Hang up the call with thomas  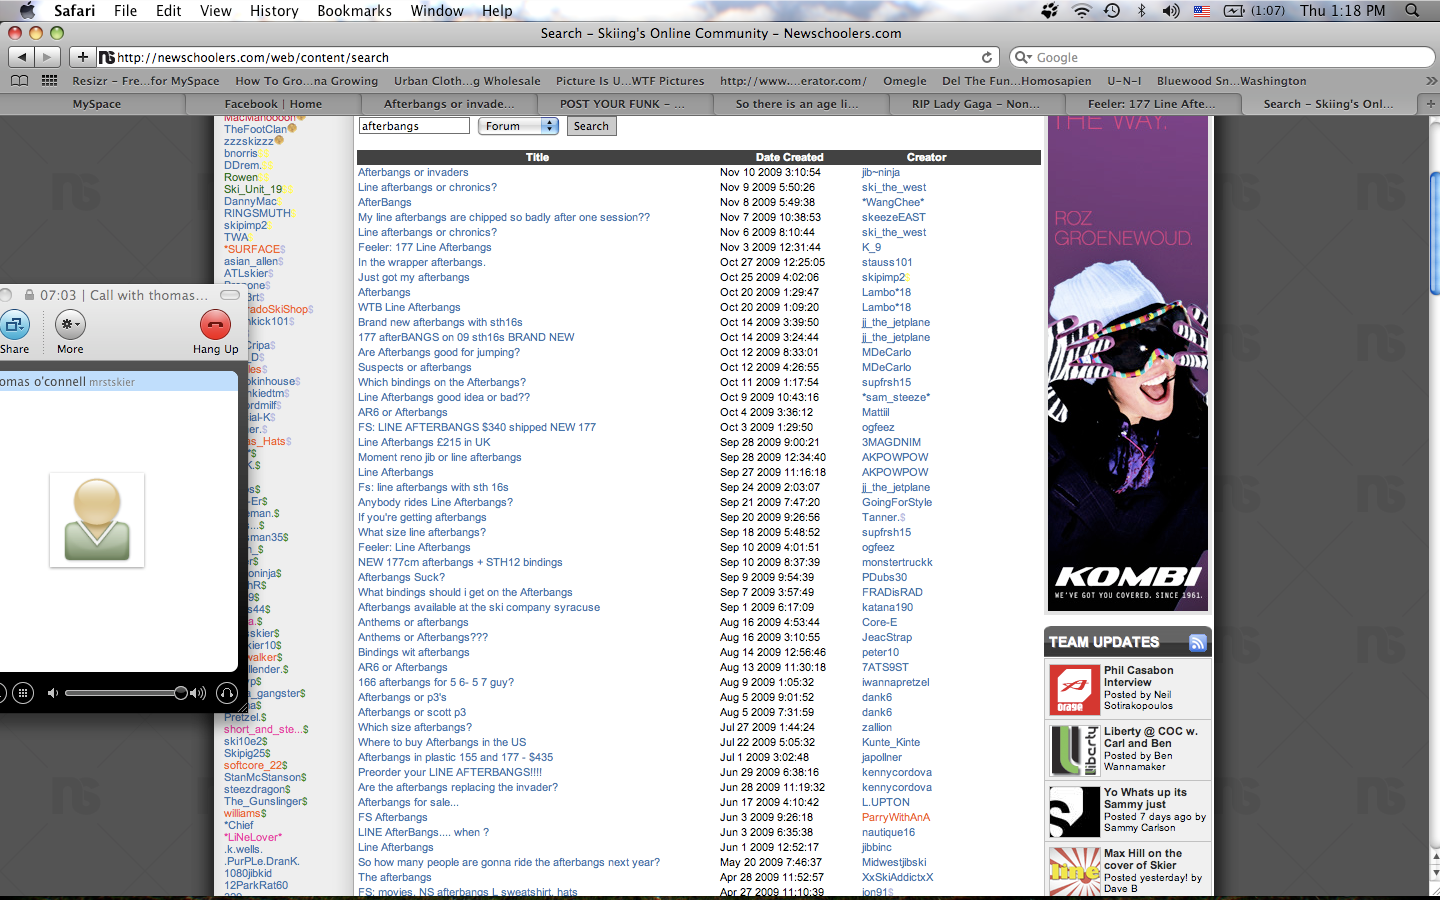215,325
